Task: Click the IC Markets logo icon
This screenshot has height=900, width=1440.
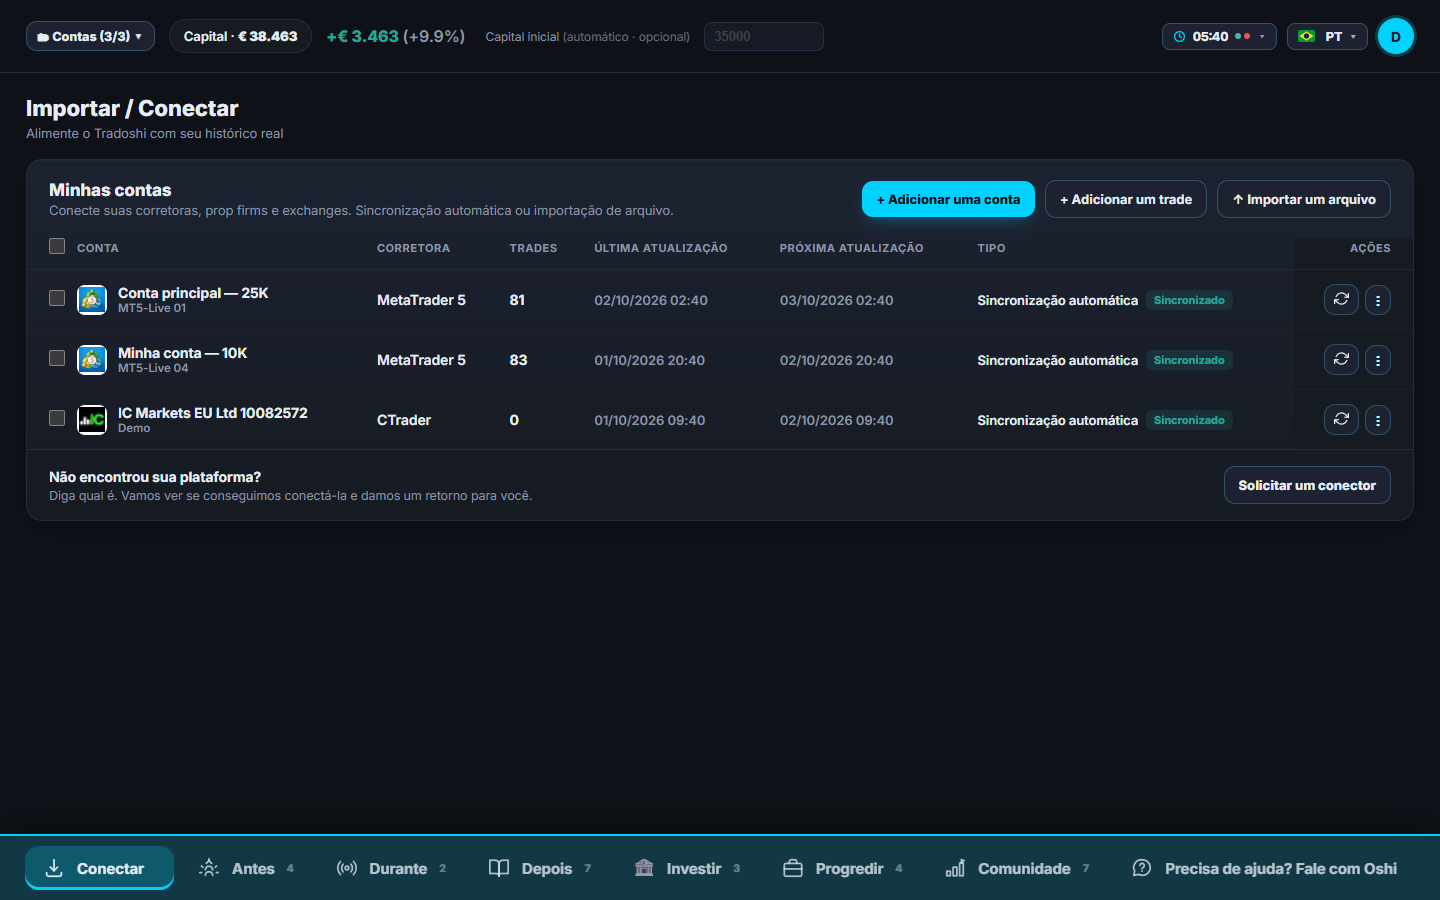Action: (x=92, y=420)
